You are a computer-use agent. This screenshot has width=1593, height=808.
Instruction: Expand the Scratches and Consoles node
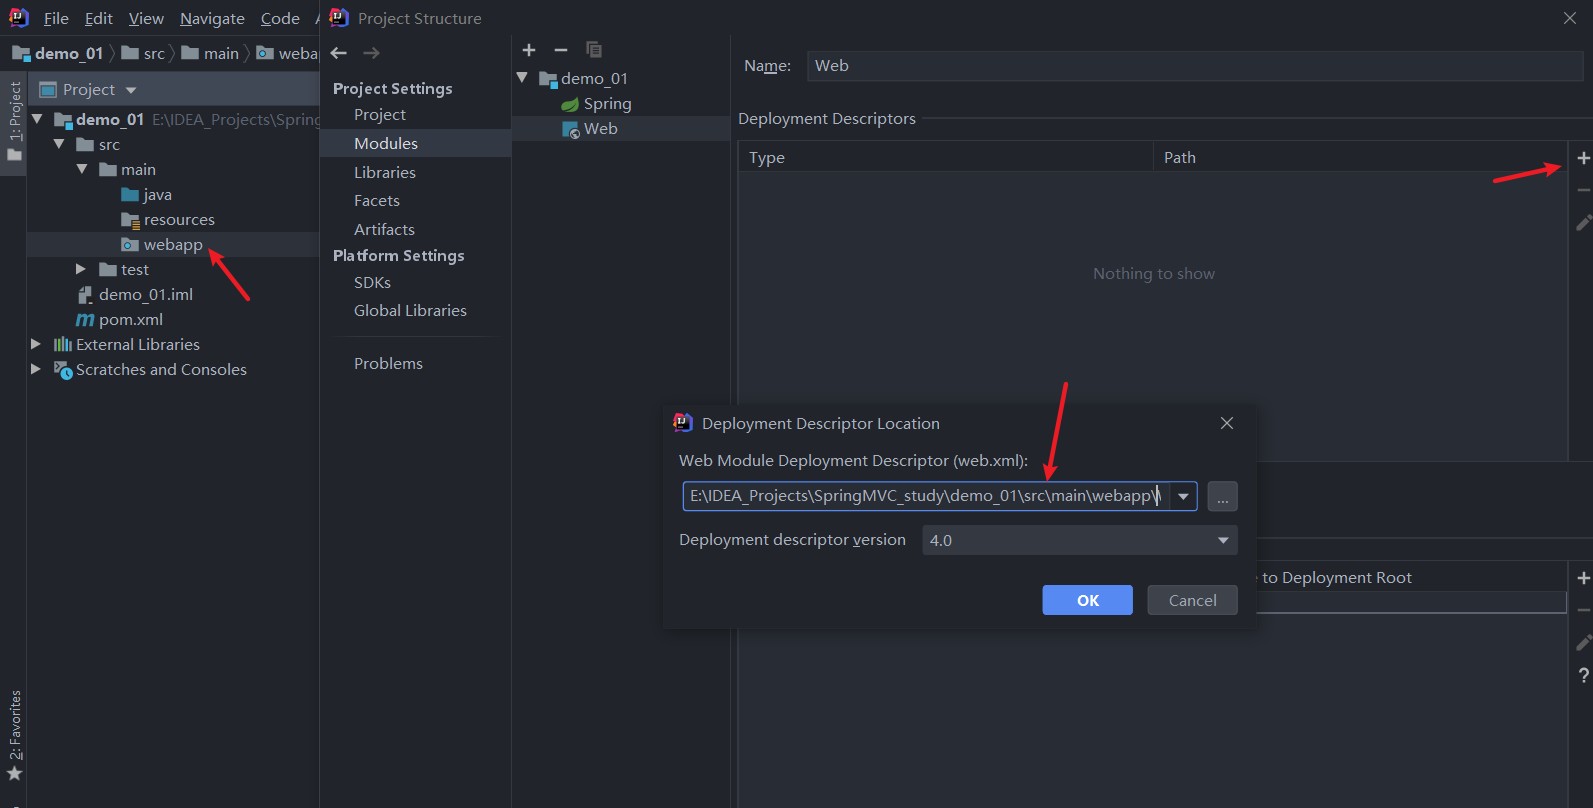point(36,369)
